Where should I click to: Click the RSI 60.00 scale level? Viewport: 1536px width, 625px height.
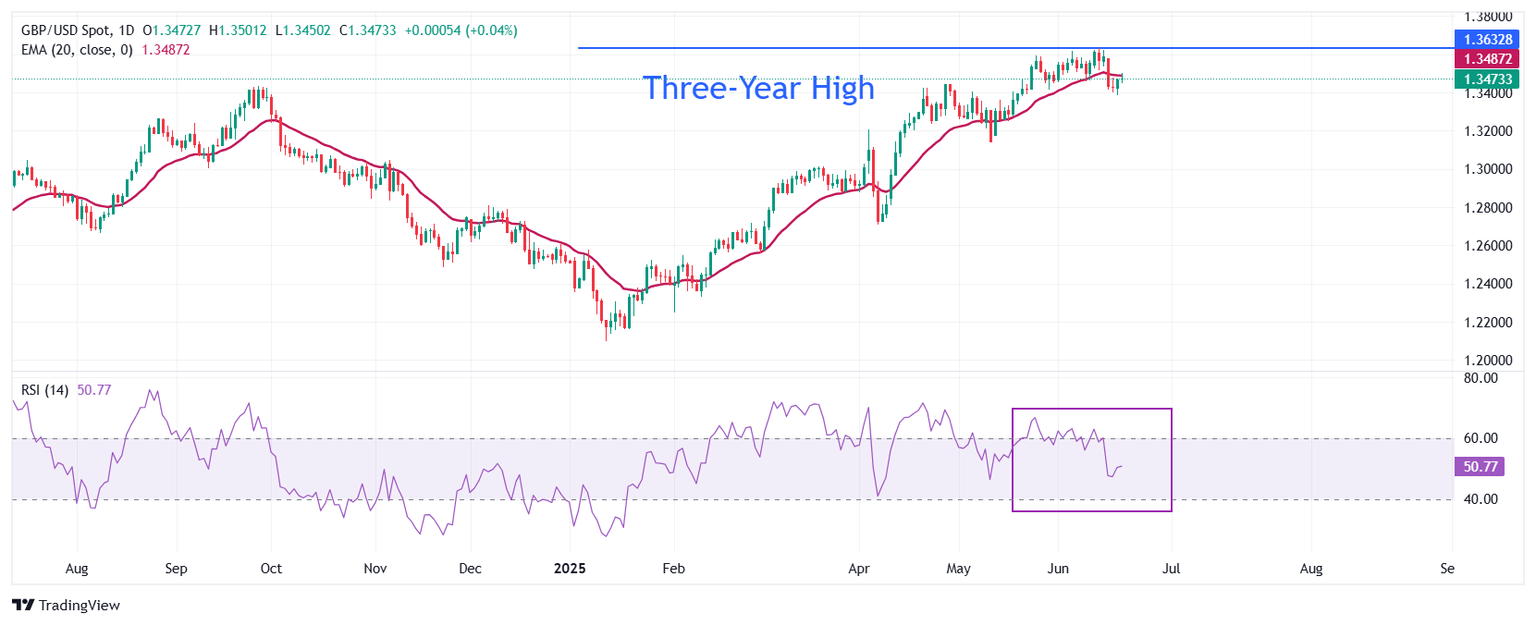pos(1480,438)
